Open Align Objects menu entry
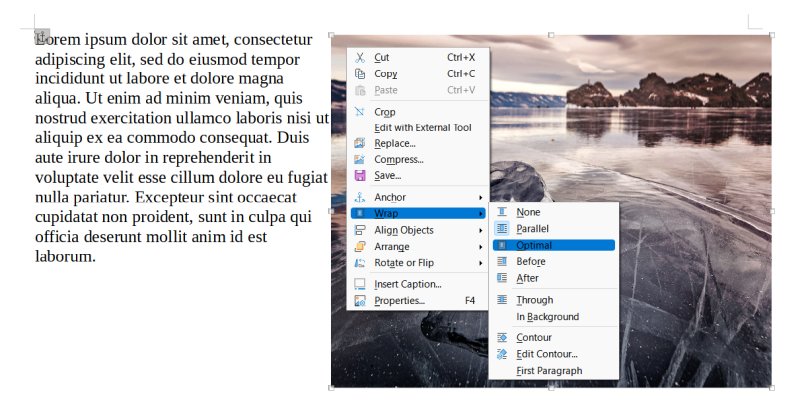Screen dimensions: 800x410 coord(418,230)
